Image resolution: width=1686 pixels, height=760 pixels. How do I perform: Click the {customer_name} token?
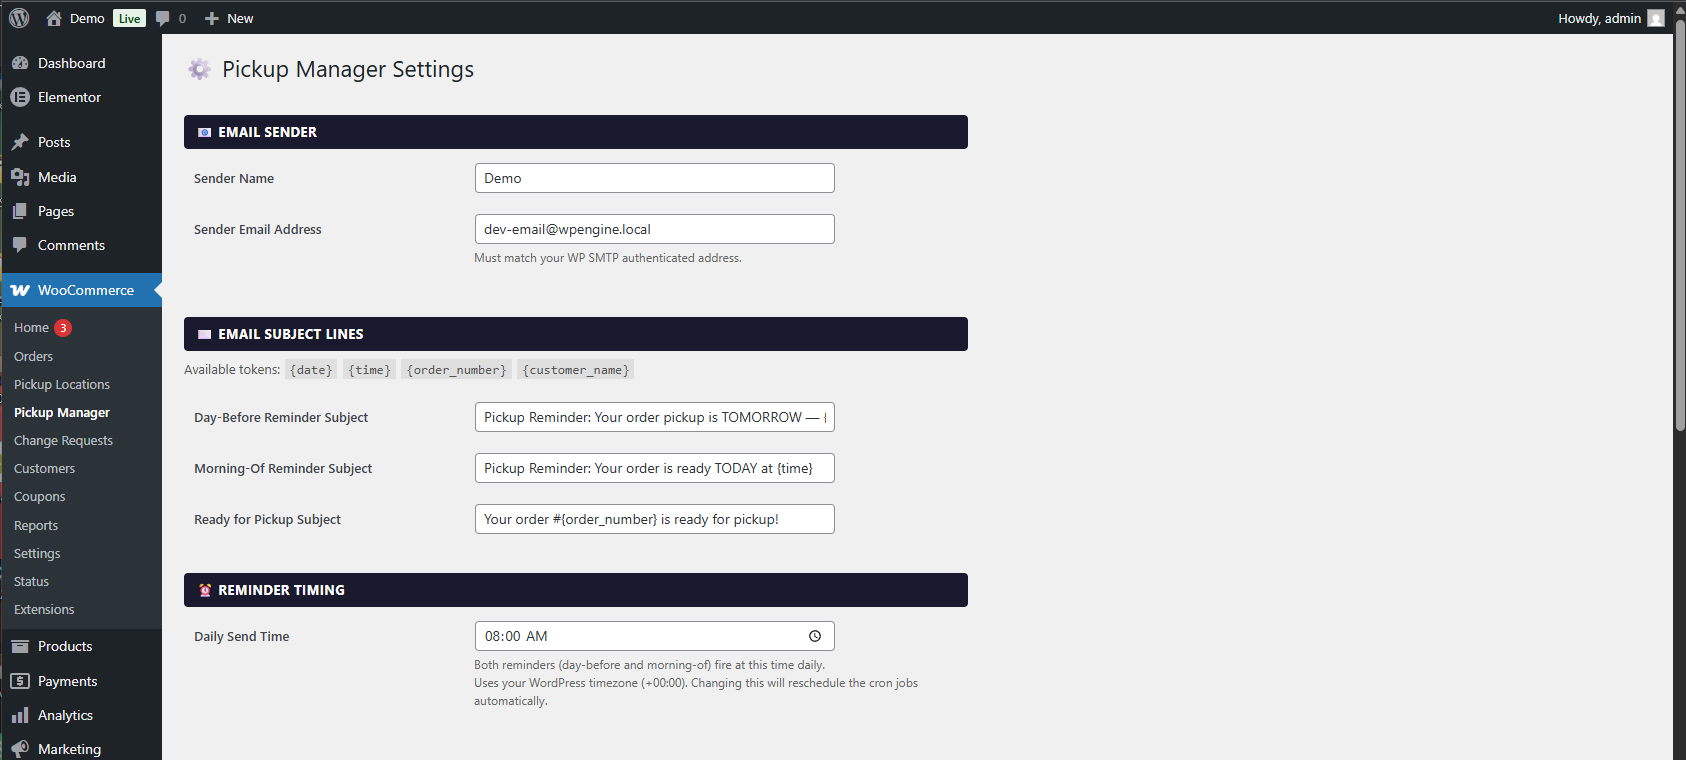pyautogui.click(x=576, y=370)
